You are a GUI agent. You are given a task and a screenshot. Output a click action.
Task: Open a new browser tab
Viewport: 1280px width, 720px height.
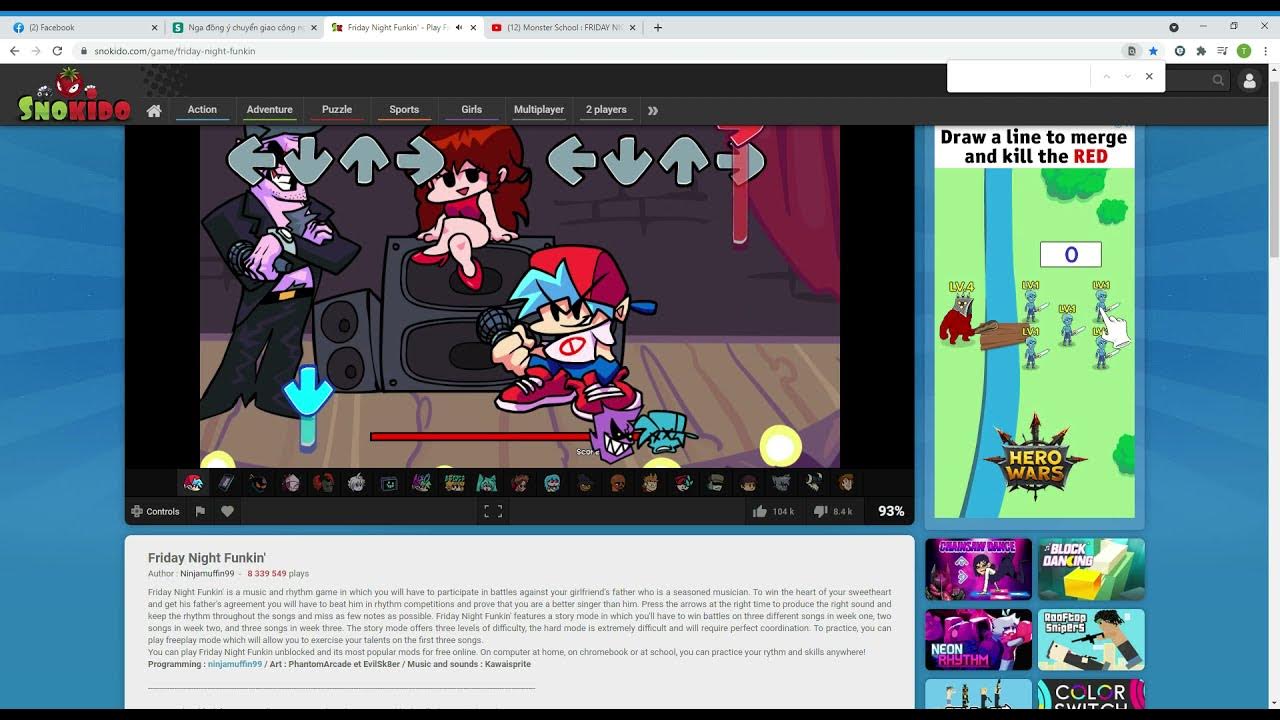point(657,27)
